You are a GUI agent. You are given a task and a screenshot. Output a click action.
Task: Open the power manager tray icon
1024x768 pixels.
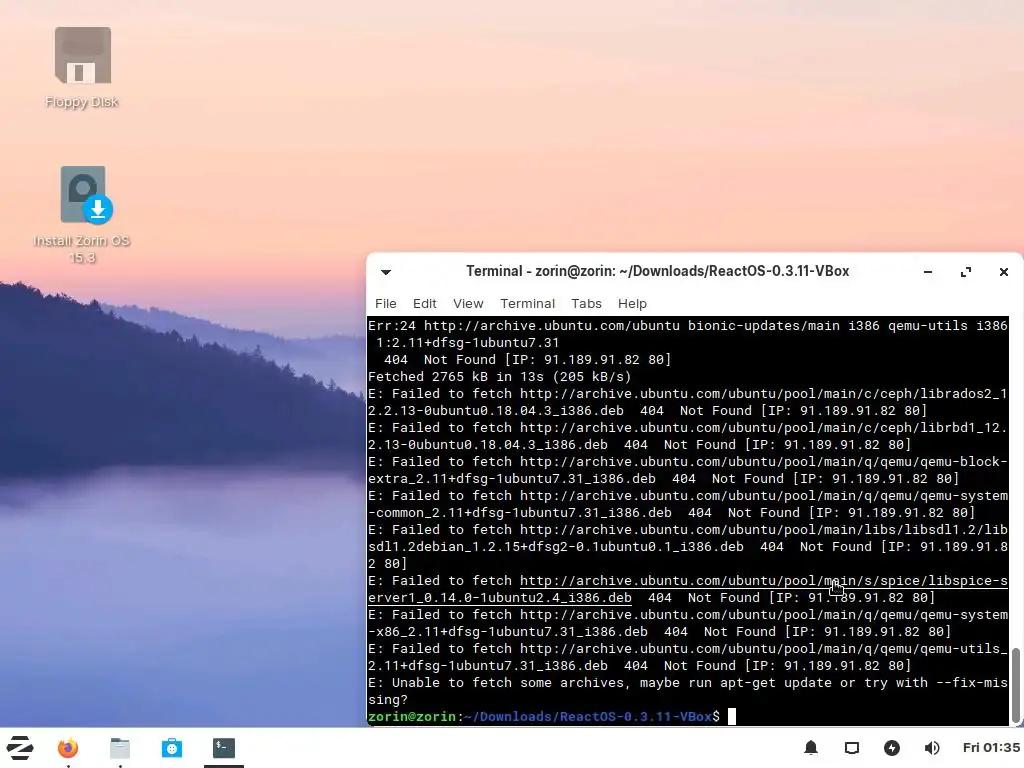pyautogui.click(x=892, y=748)
